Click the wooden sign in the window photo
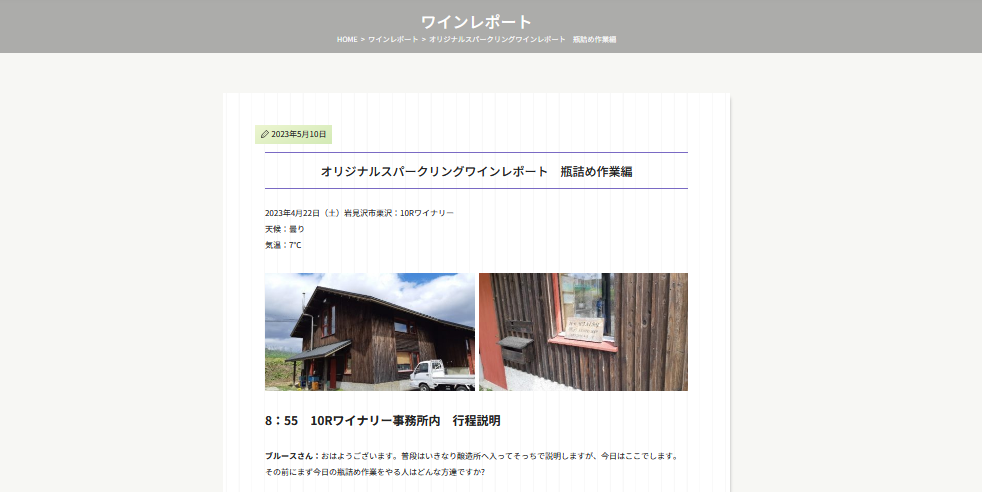Viewport: 982px width, 492px height. (x=585, y=331)
